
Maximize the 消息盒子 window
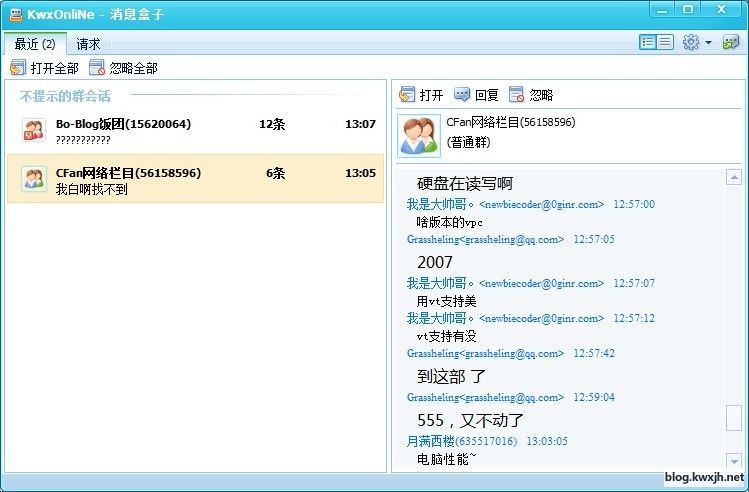(x=688, y=9)
